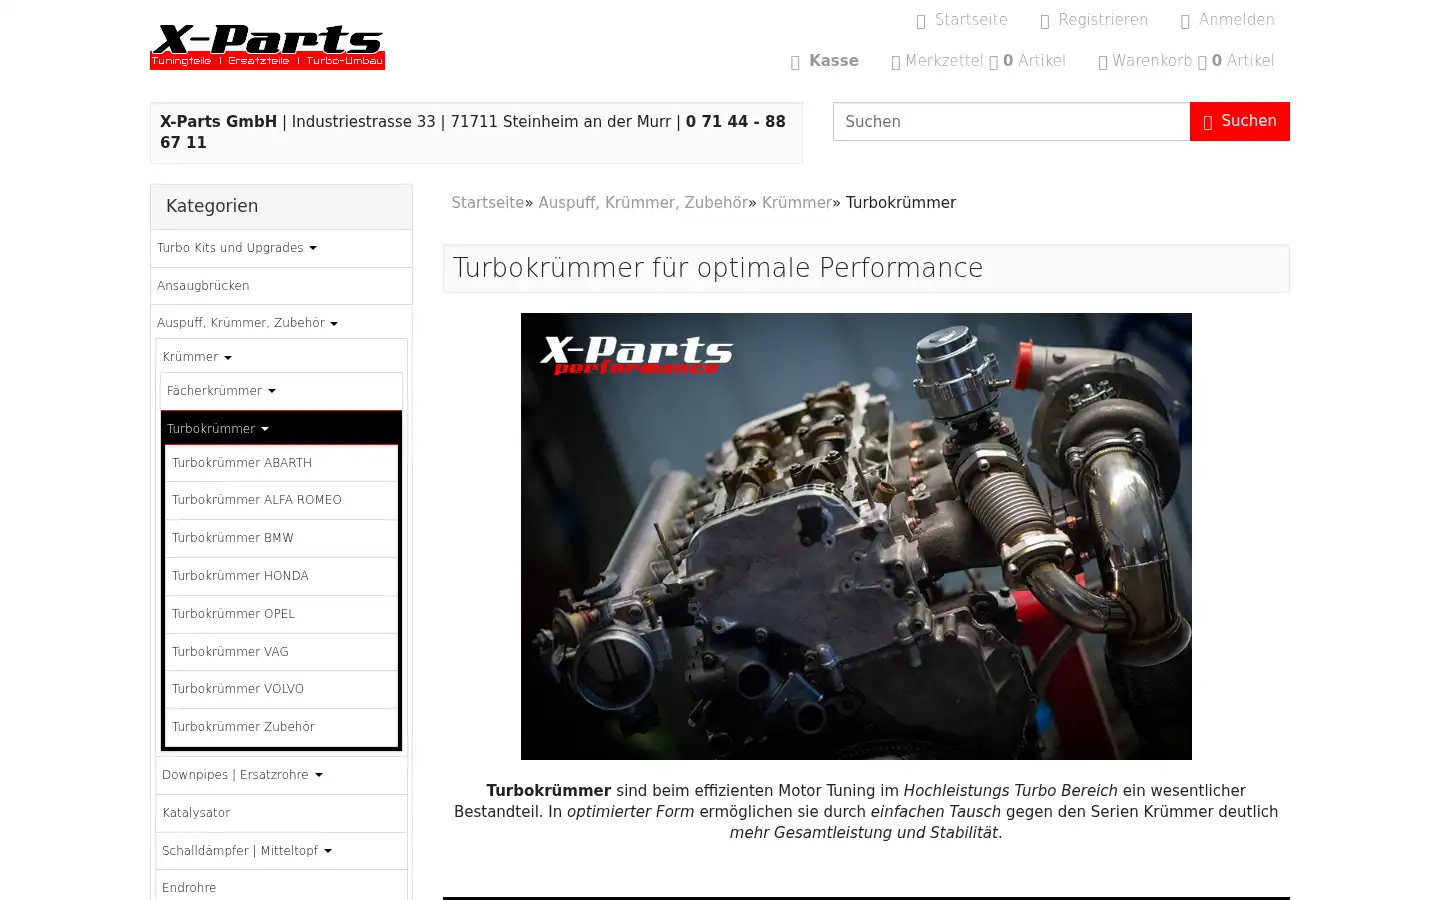Open Turbokrümmer BMW category
Image resolution: width=1440 pixels, height=900 pixels.
pyautogui.click(x=281, y=538)
